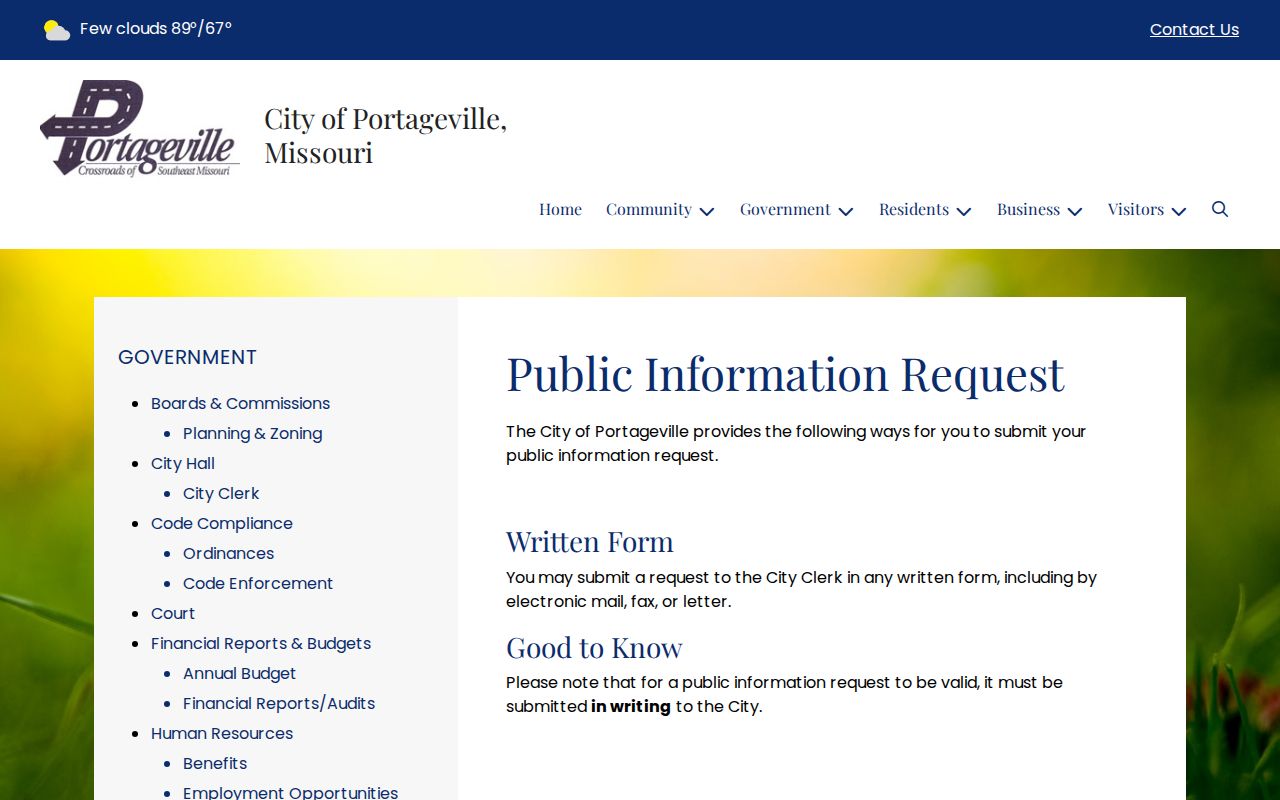
Task: Go to the Home menu item
Action: pyautogui.click(x=560, y=209)
